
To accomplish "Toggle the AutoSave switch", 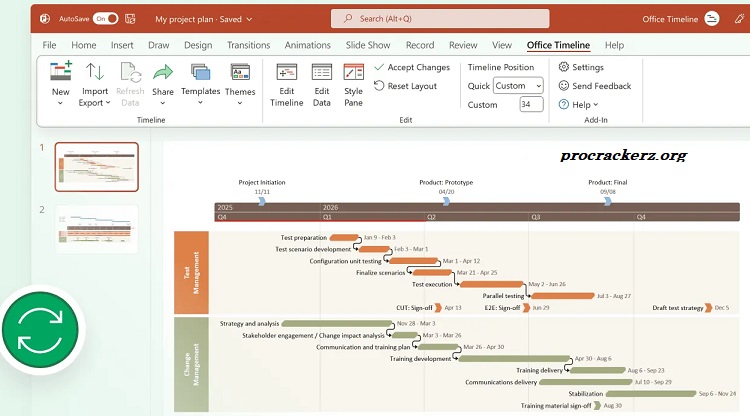I will (x=106, y=18).
